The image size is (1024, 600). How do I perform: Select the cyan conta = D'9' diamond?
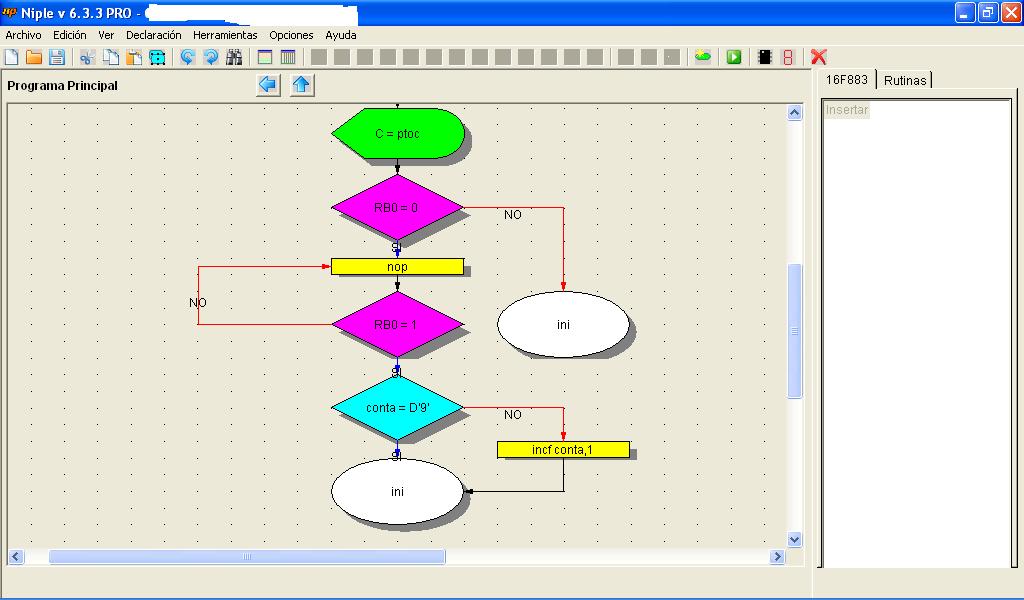pos(397,407)
